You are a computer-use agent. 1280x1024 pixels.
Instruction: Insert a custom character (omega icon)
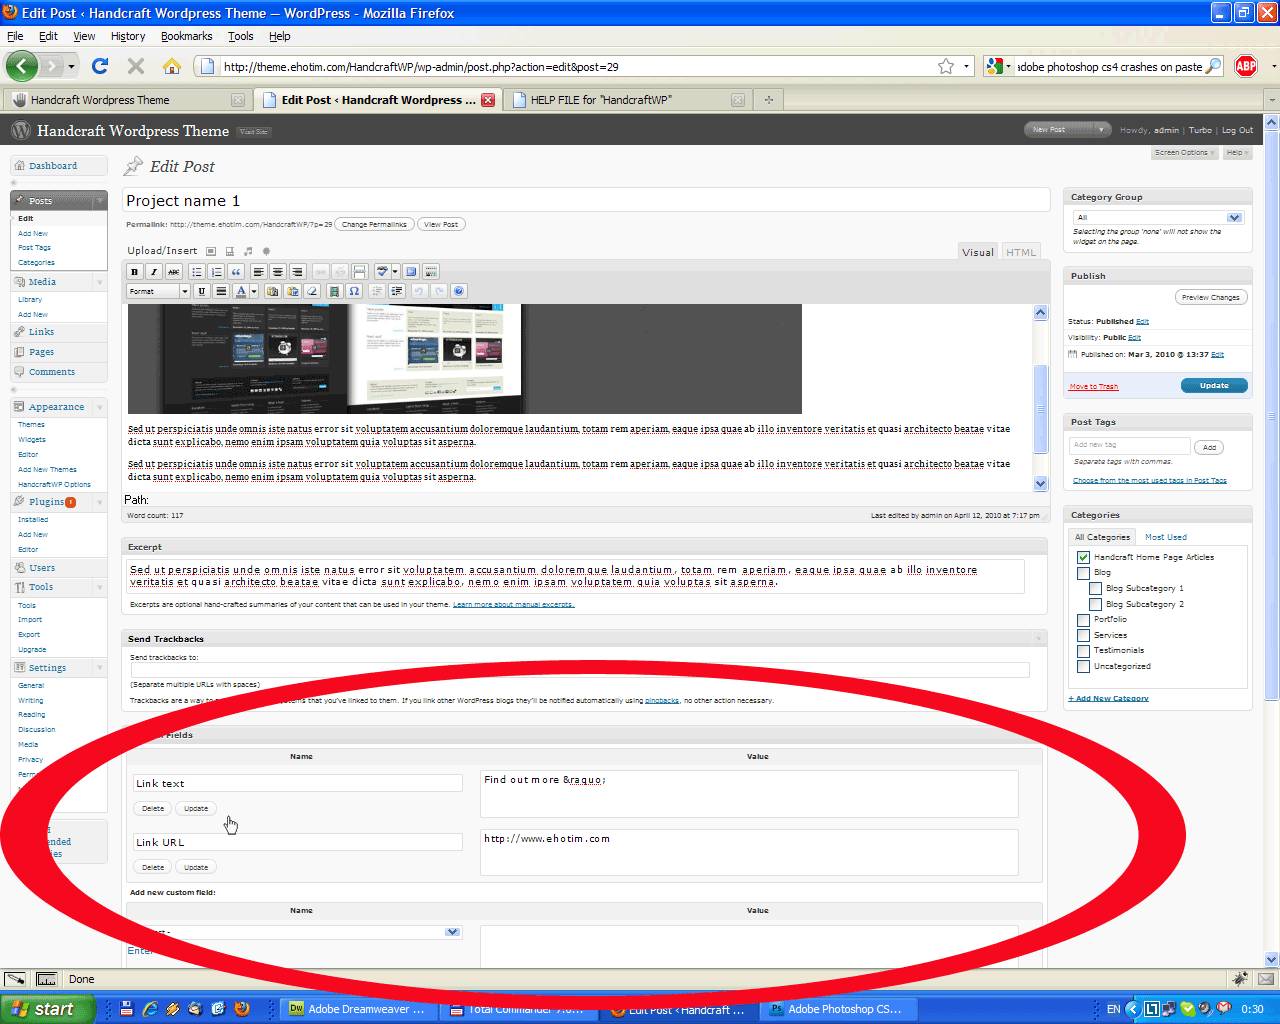355,292
